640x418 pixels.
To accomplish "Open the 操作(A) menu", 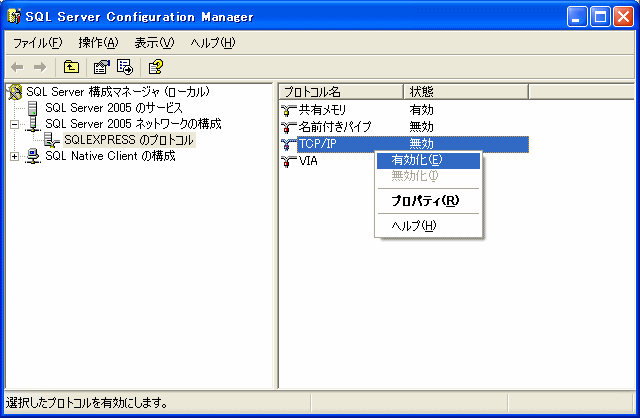I will (x=98, y=43).
